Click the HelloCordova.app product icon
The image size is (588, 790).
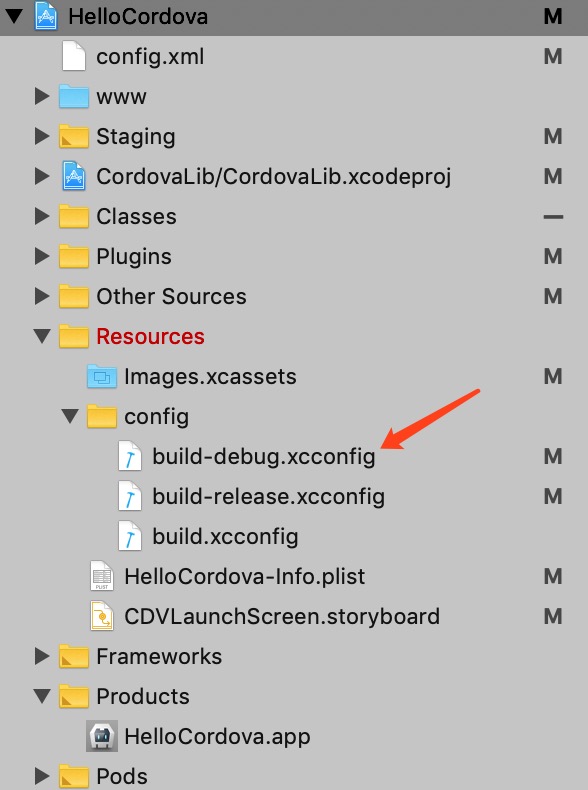pos(102,736)
